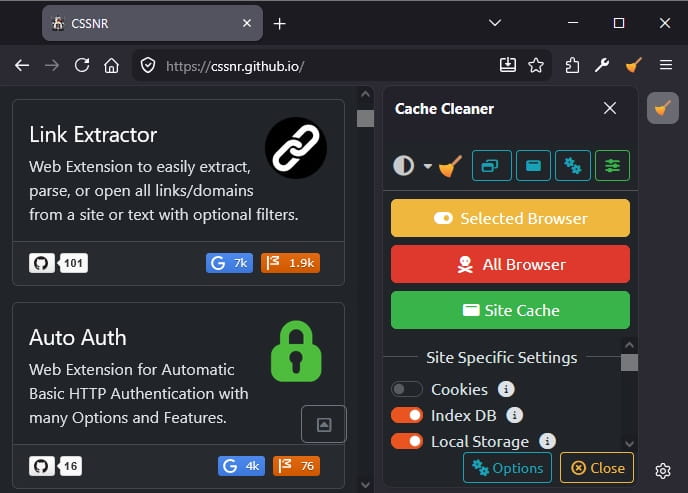688x493 pixels.
Task: Click the page scrollbar thumb
Action: [x=365, y=118]
